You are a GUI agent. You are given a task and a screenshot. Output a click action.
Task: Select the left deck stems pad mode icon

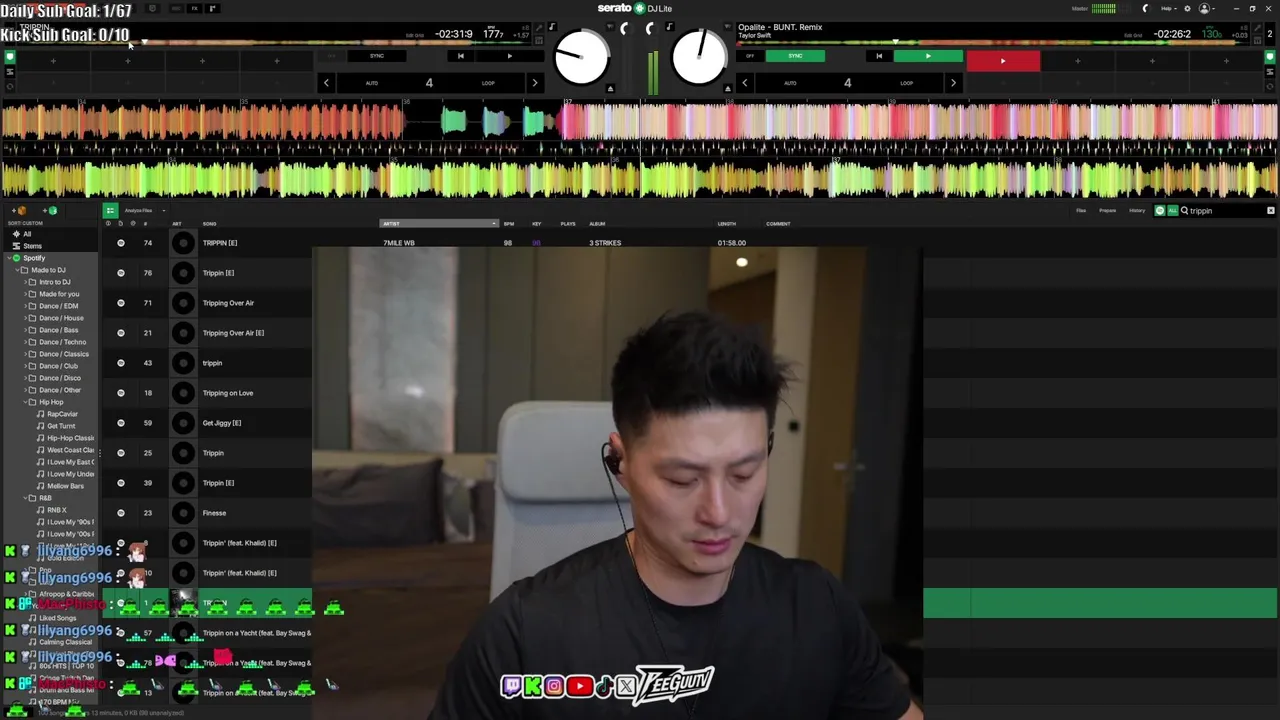[x=10, y=72]
